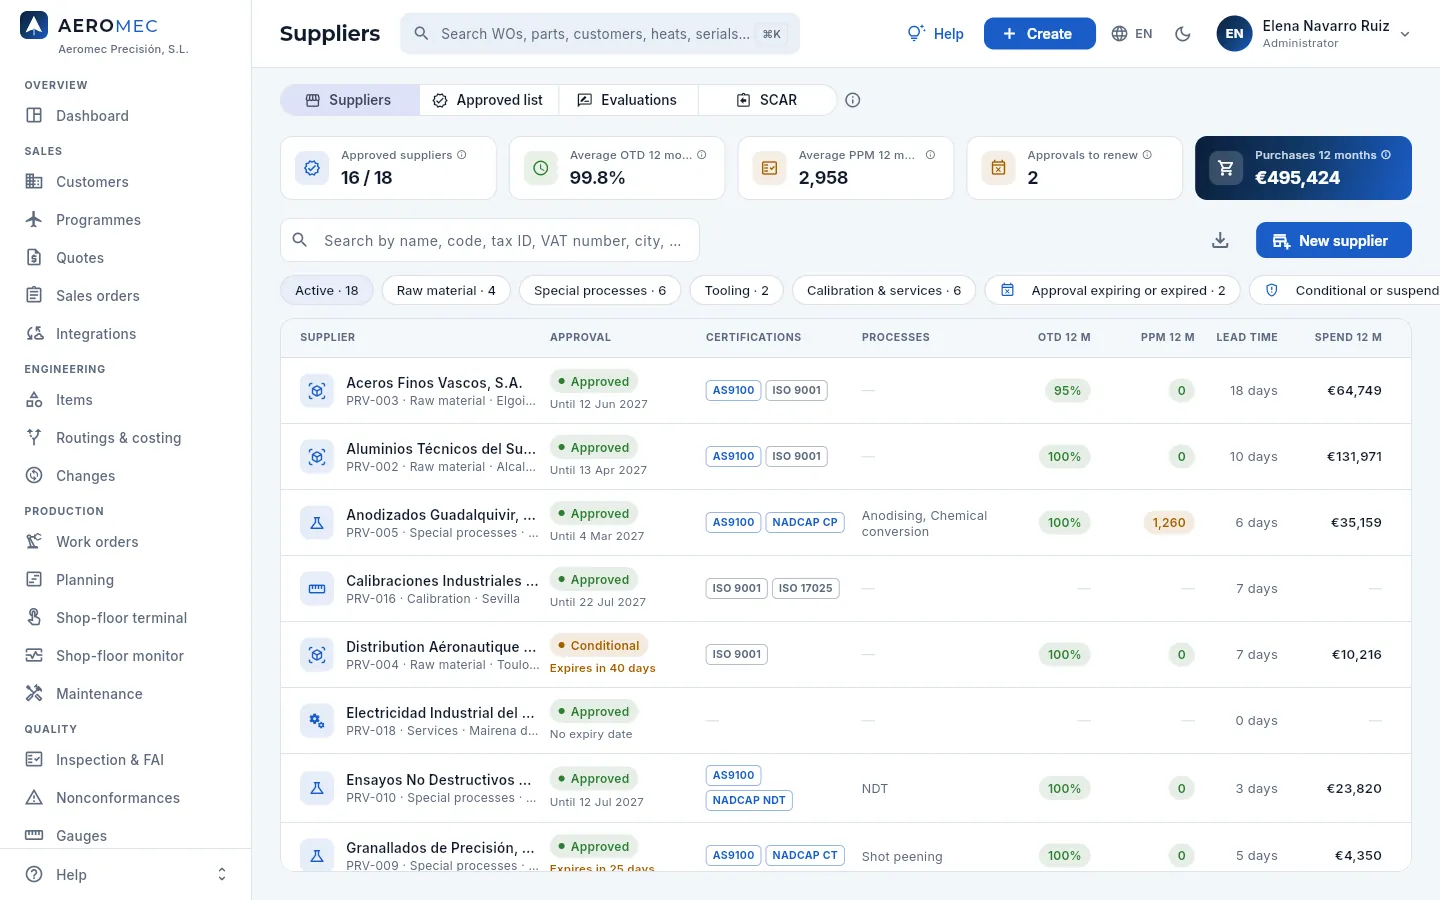Open Shop-floor terminal
The height and width of the screenshot is (900, 1440).
(x=125, y=618)
